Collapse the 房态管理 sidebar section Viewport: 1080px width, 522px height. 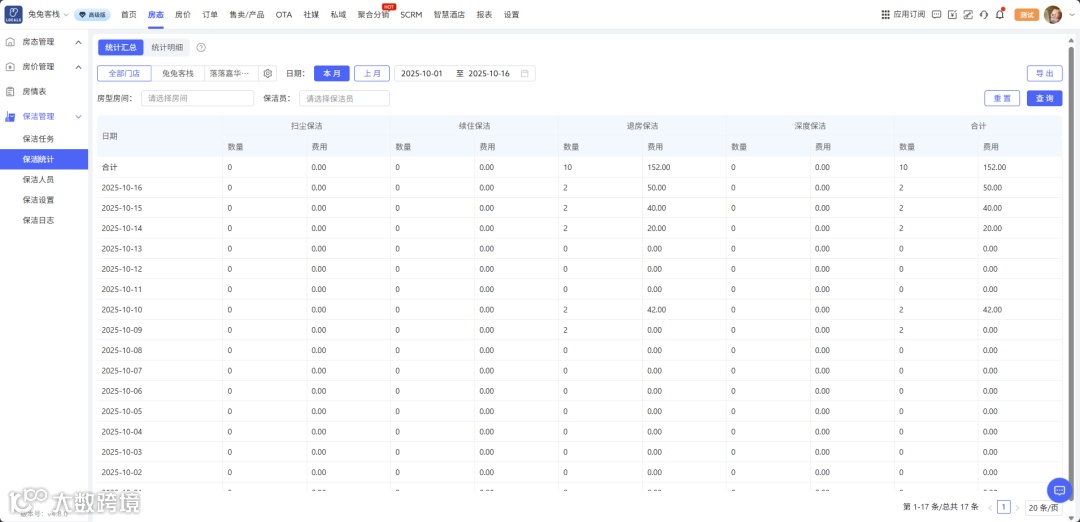click(x=79, y=42)
